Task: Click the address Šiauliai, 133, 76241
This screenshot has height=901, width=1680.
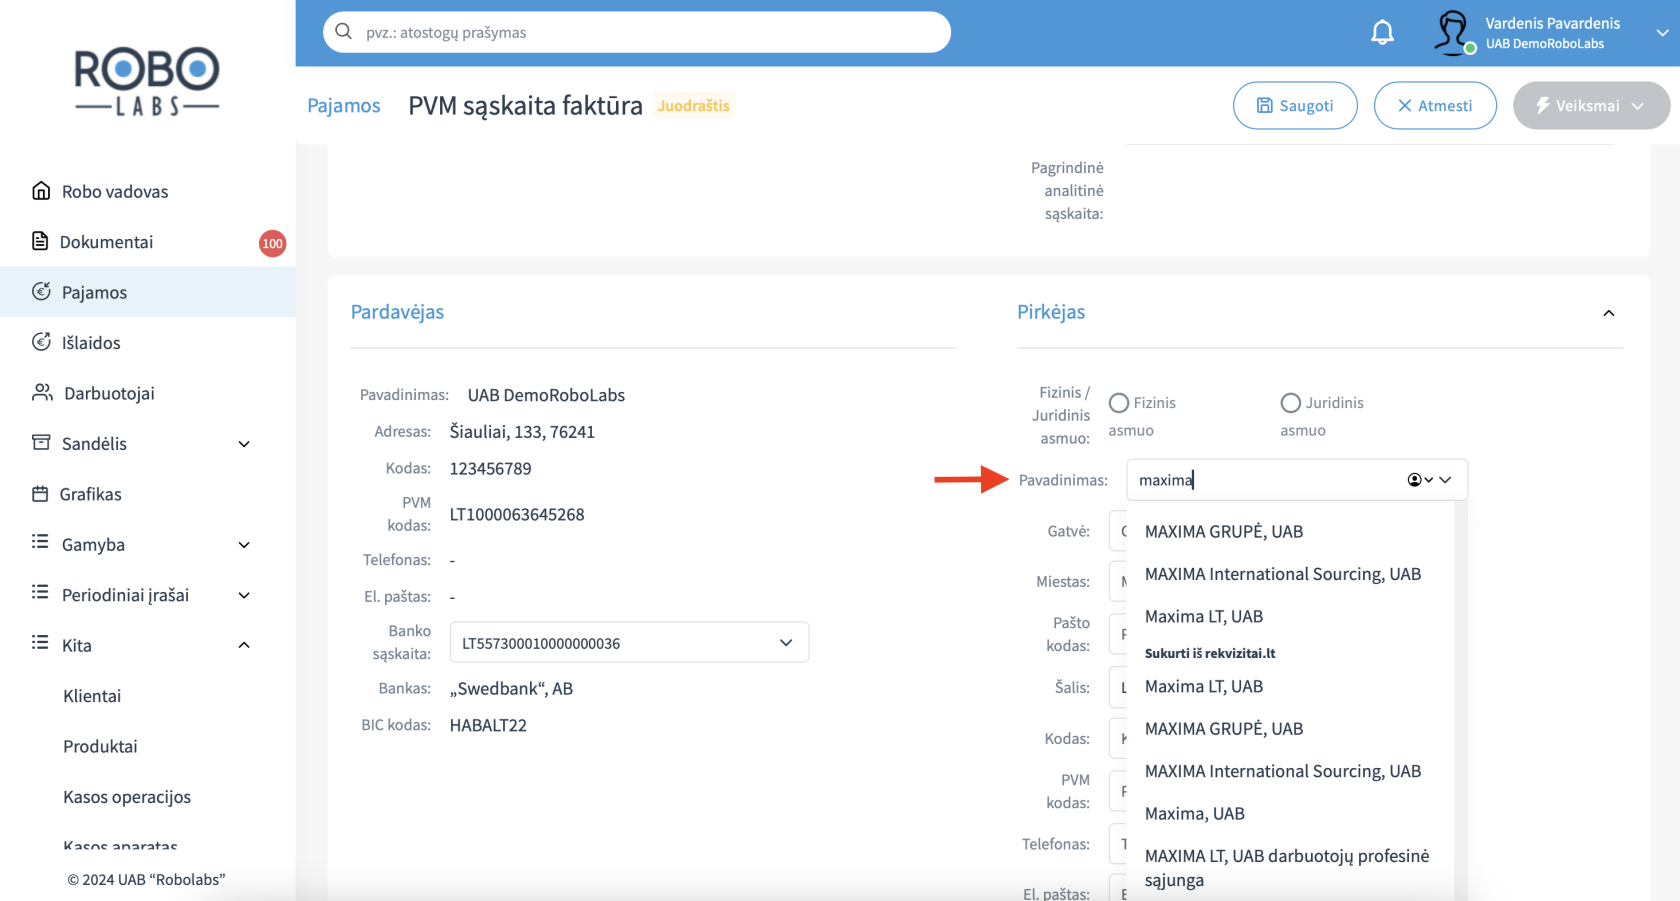Action: (x=522, y=432)
